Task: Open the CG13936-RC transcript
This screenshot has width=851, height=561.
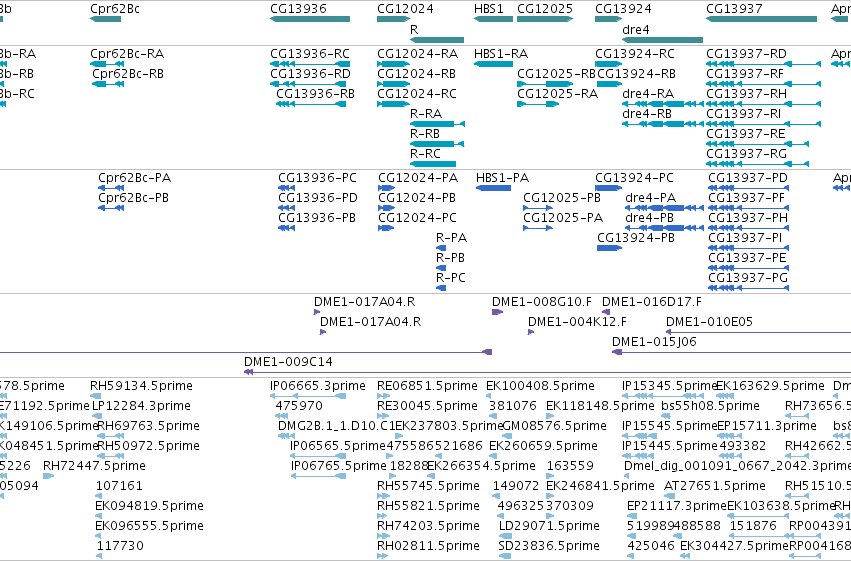Action: [308, 64]
